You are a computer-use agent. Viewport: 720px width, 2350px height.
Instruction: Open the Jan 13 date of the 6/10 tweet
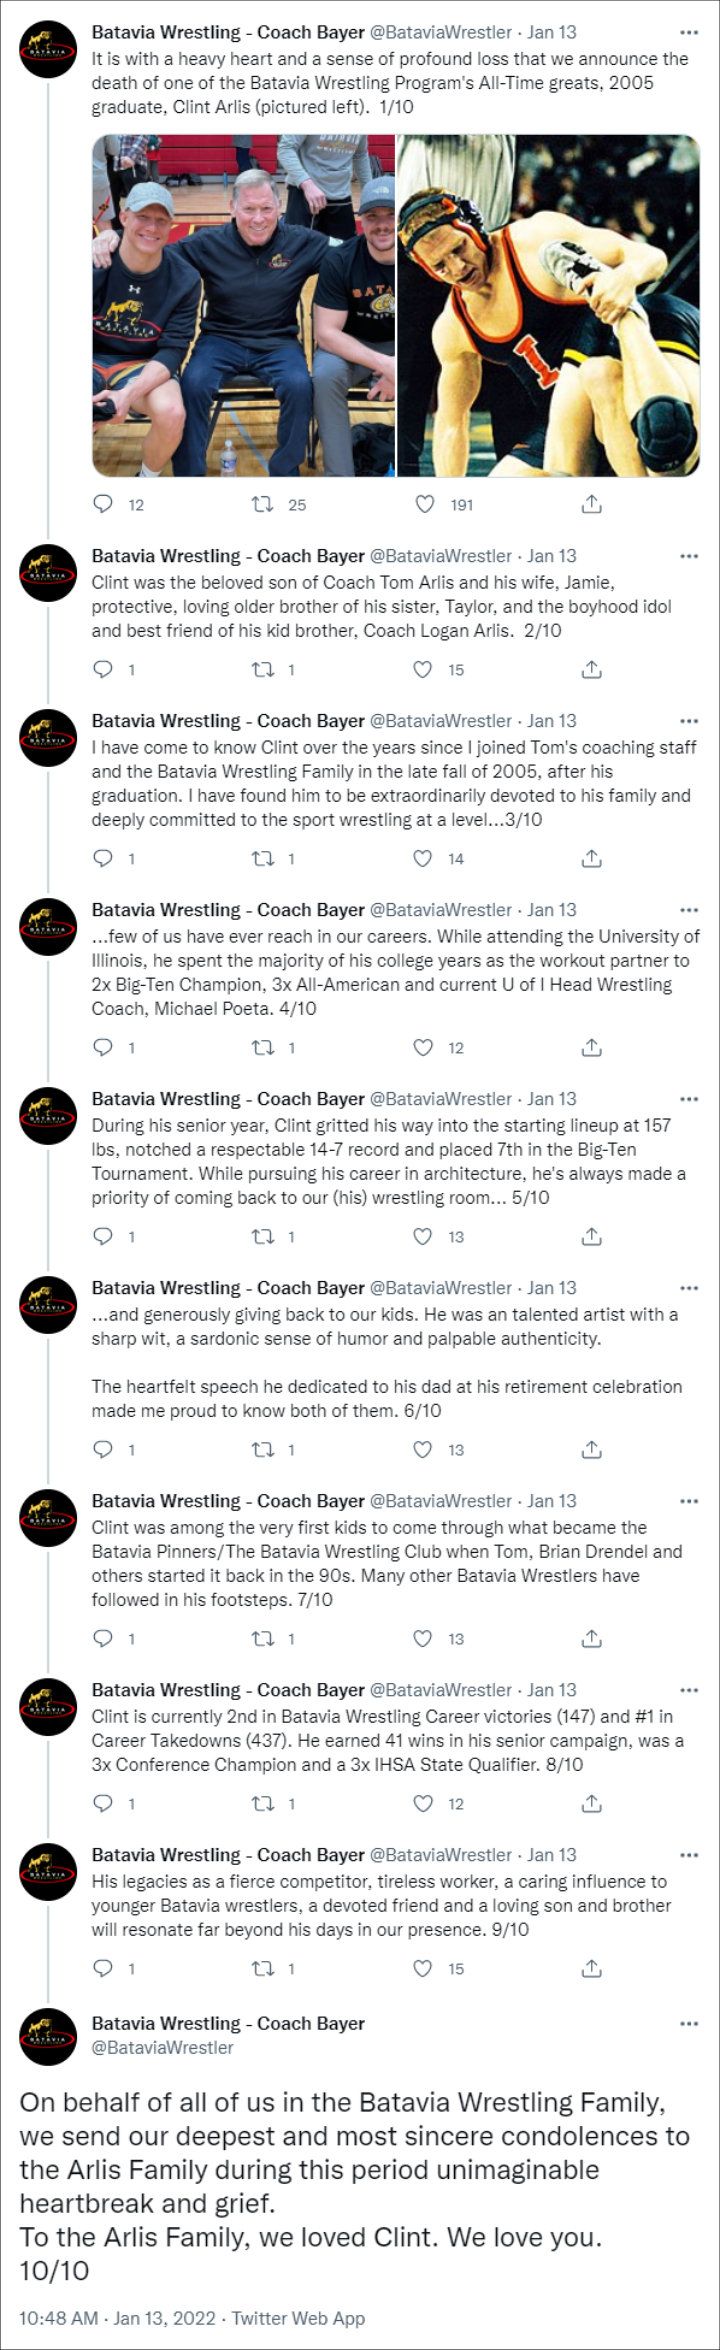pos(551,1288)
